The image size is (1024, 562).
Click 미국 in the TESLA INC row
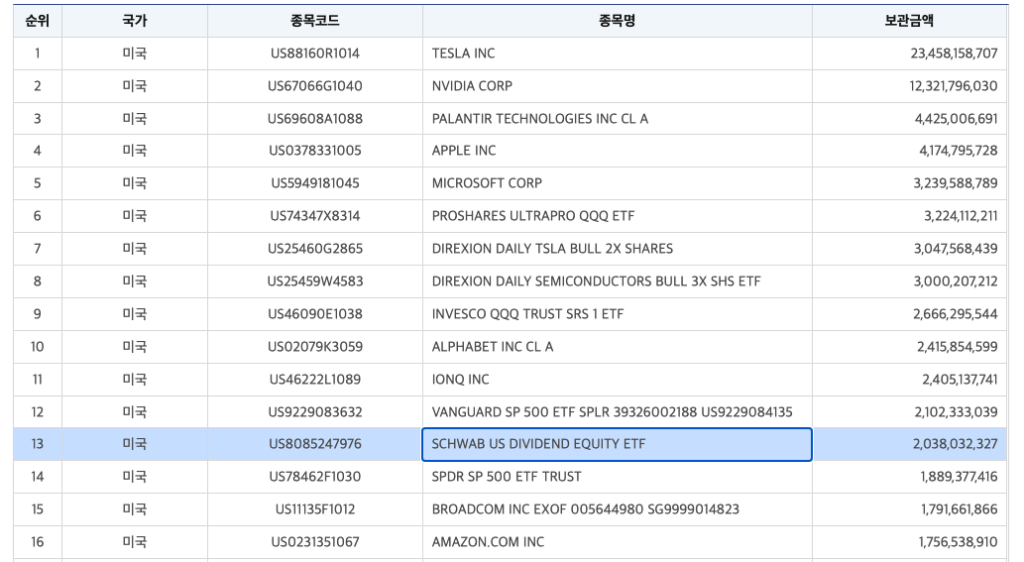135,54
